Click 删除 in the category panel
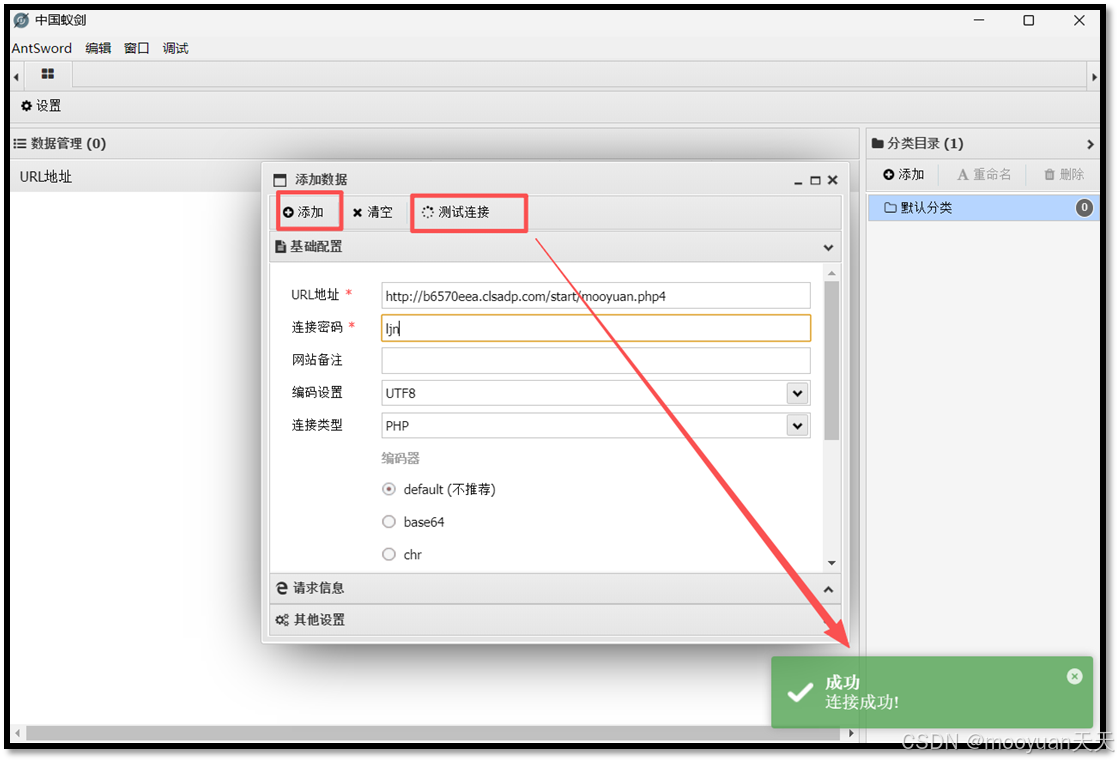The image size is (1119, 762). (1064, 175)
